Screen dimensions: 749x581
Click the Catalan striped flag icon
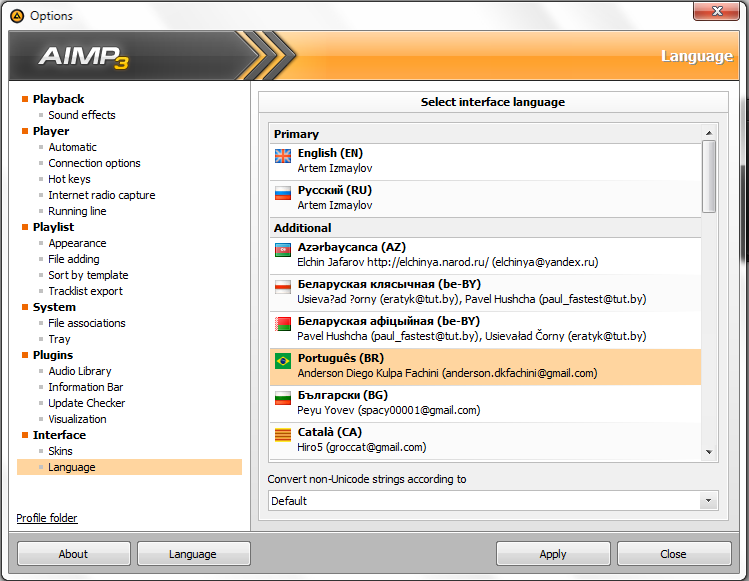[283, 435]
